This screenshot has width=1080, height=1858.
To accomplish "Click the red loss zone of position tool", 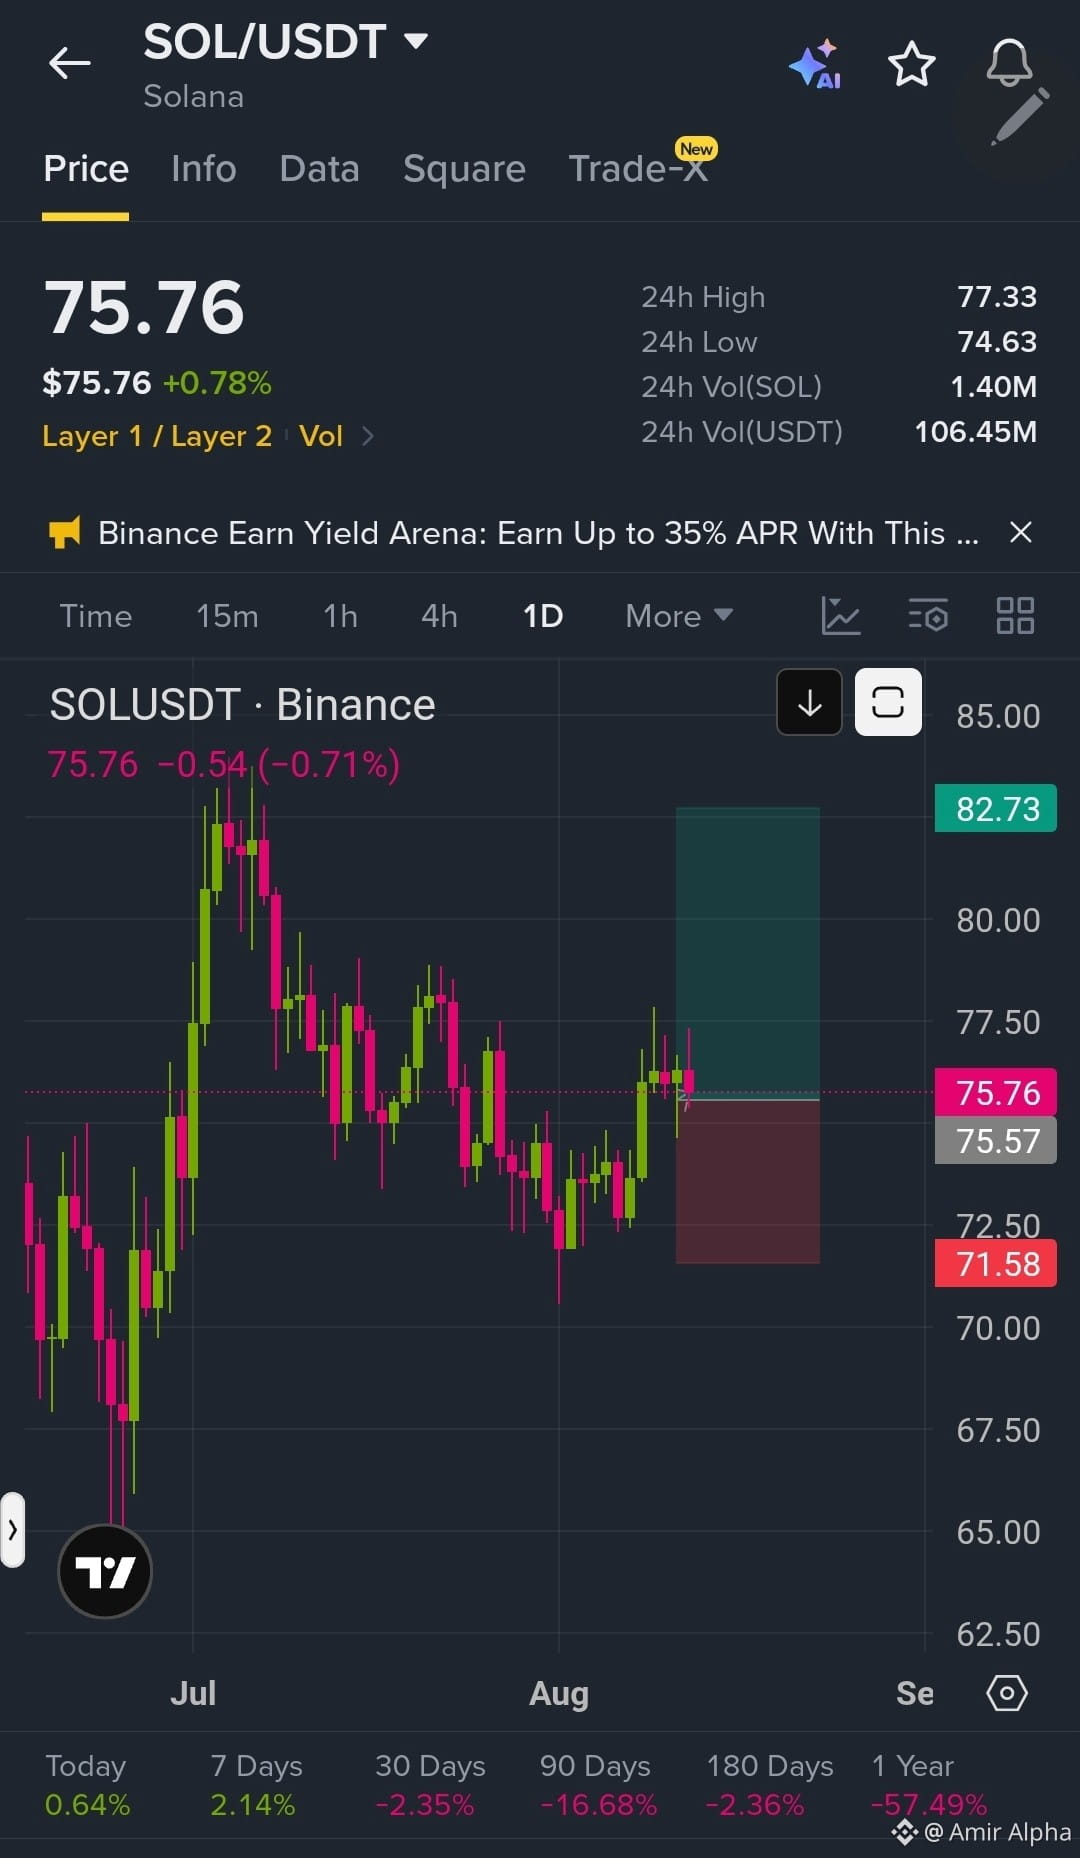I will coord(748,1182).
